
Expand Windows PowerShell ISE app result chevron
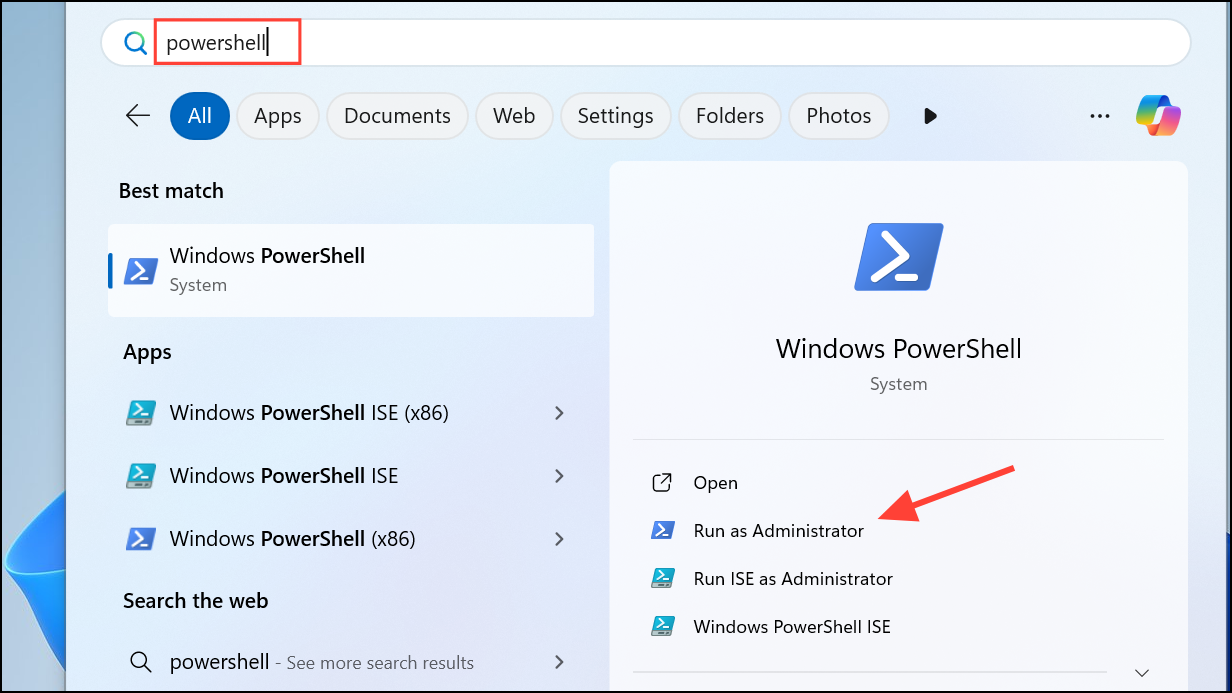pyautogui.click(x=559, y=476)
